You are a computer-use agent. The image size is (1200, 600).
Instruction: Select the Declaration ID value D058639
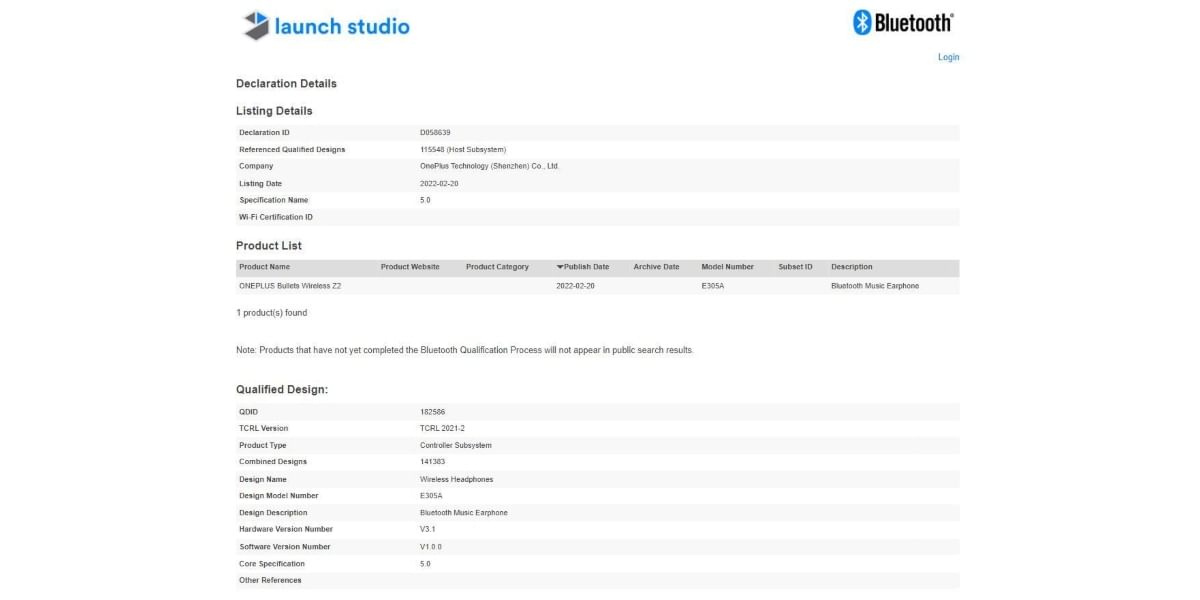click(x=435, y=132)
